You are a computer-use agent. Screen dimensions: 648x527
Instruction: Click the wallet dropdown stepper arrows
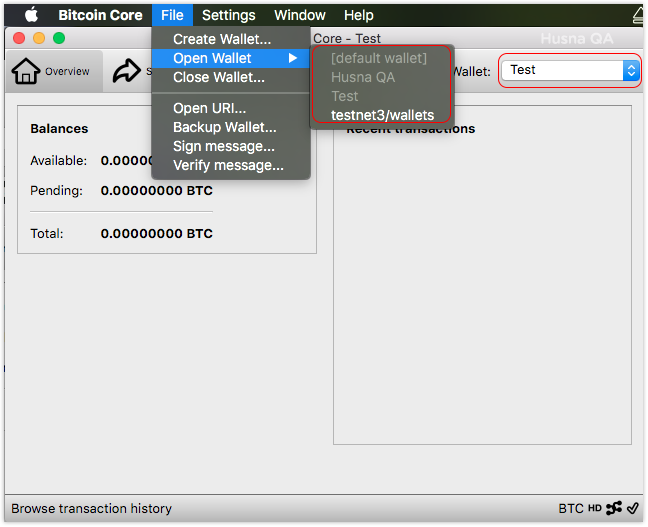tap(631, 70)
